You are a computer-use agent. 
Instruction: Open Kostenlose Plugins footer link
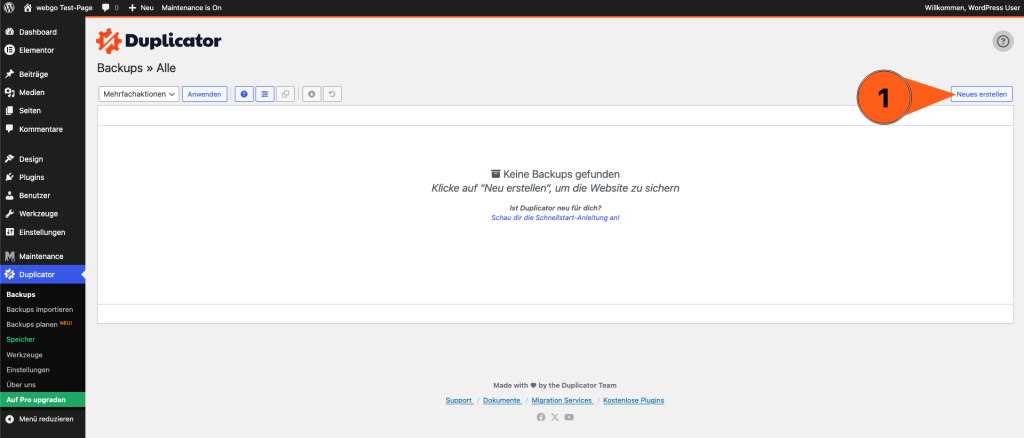pyautogui.click(x=634, y=401)
